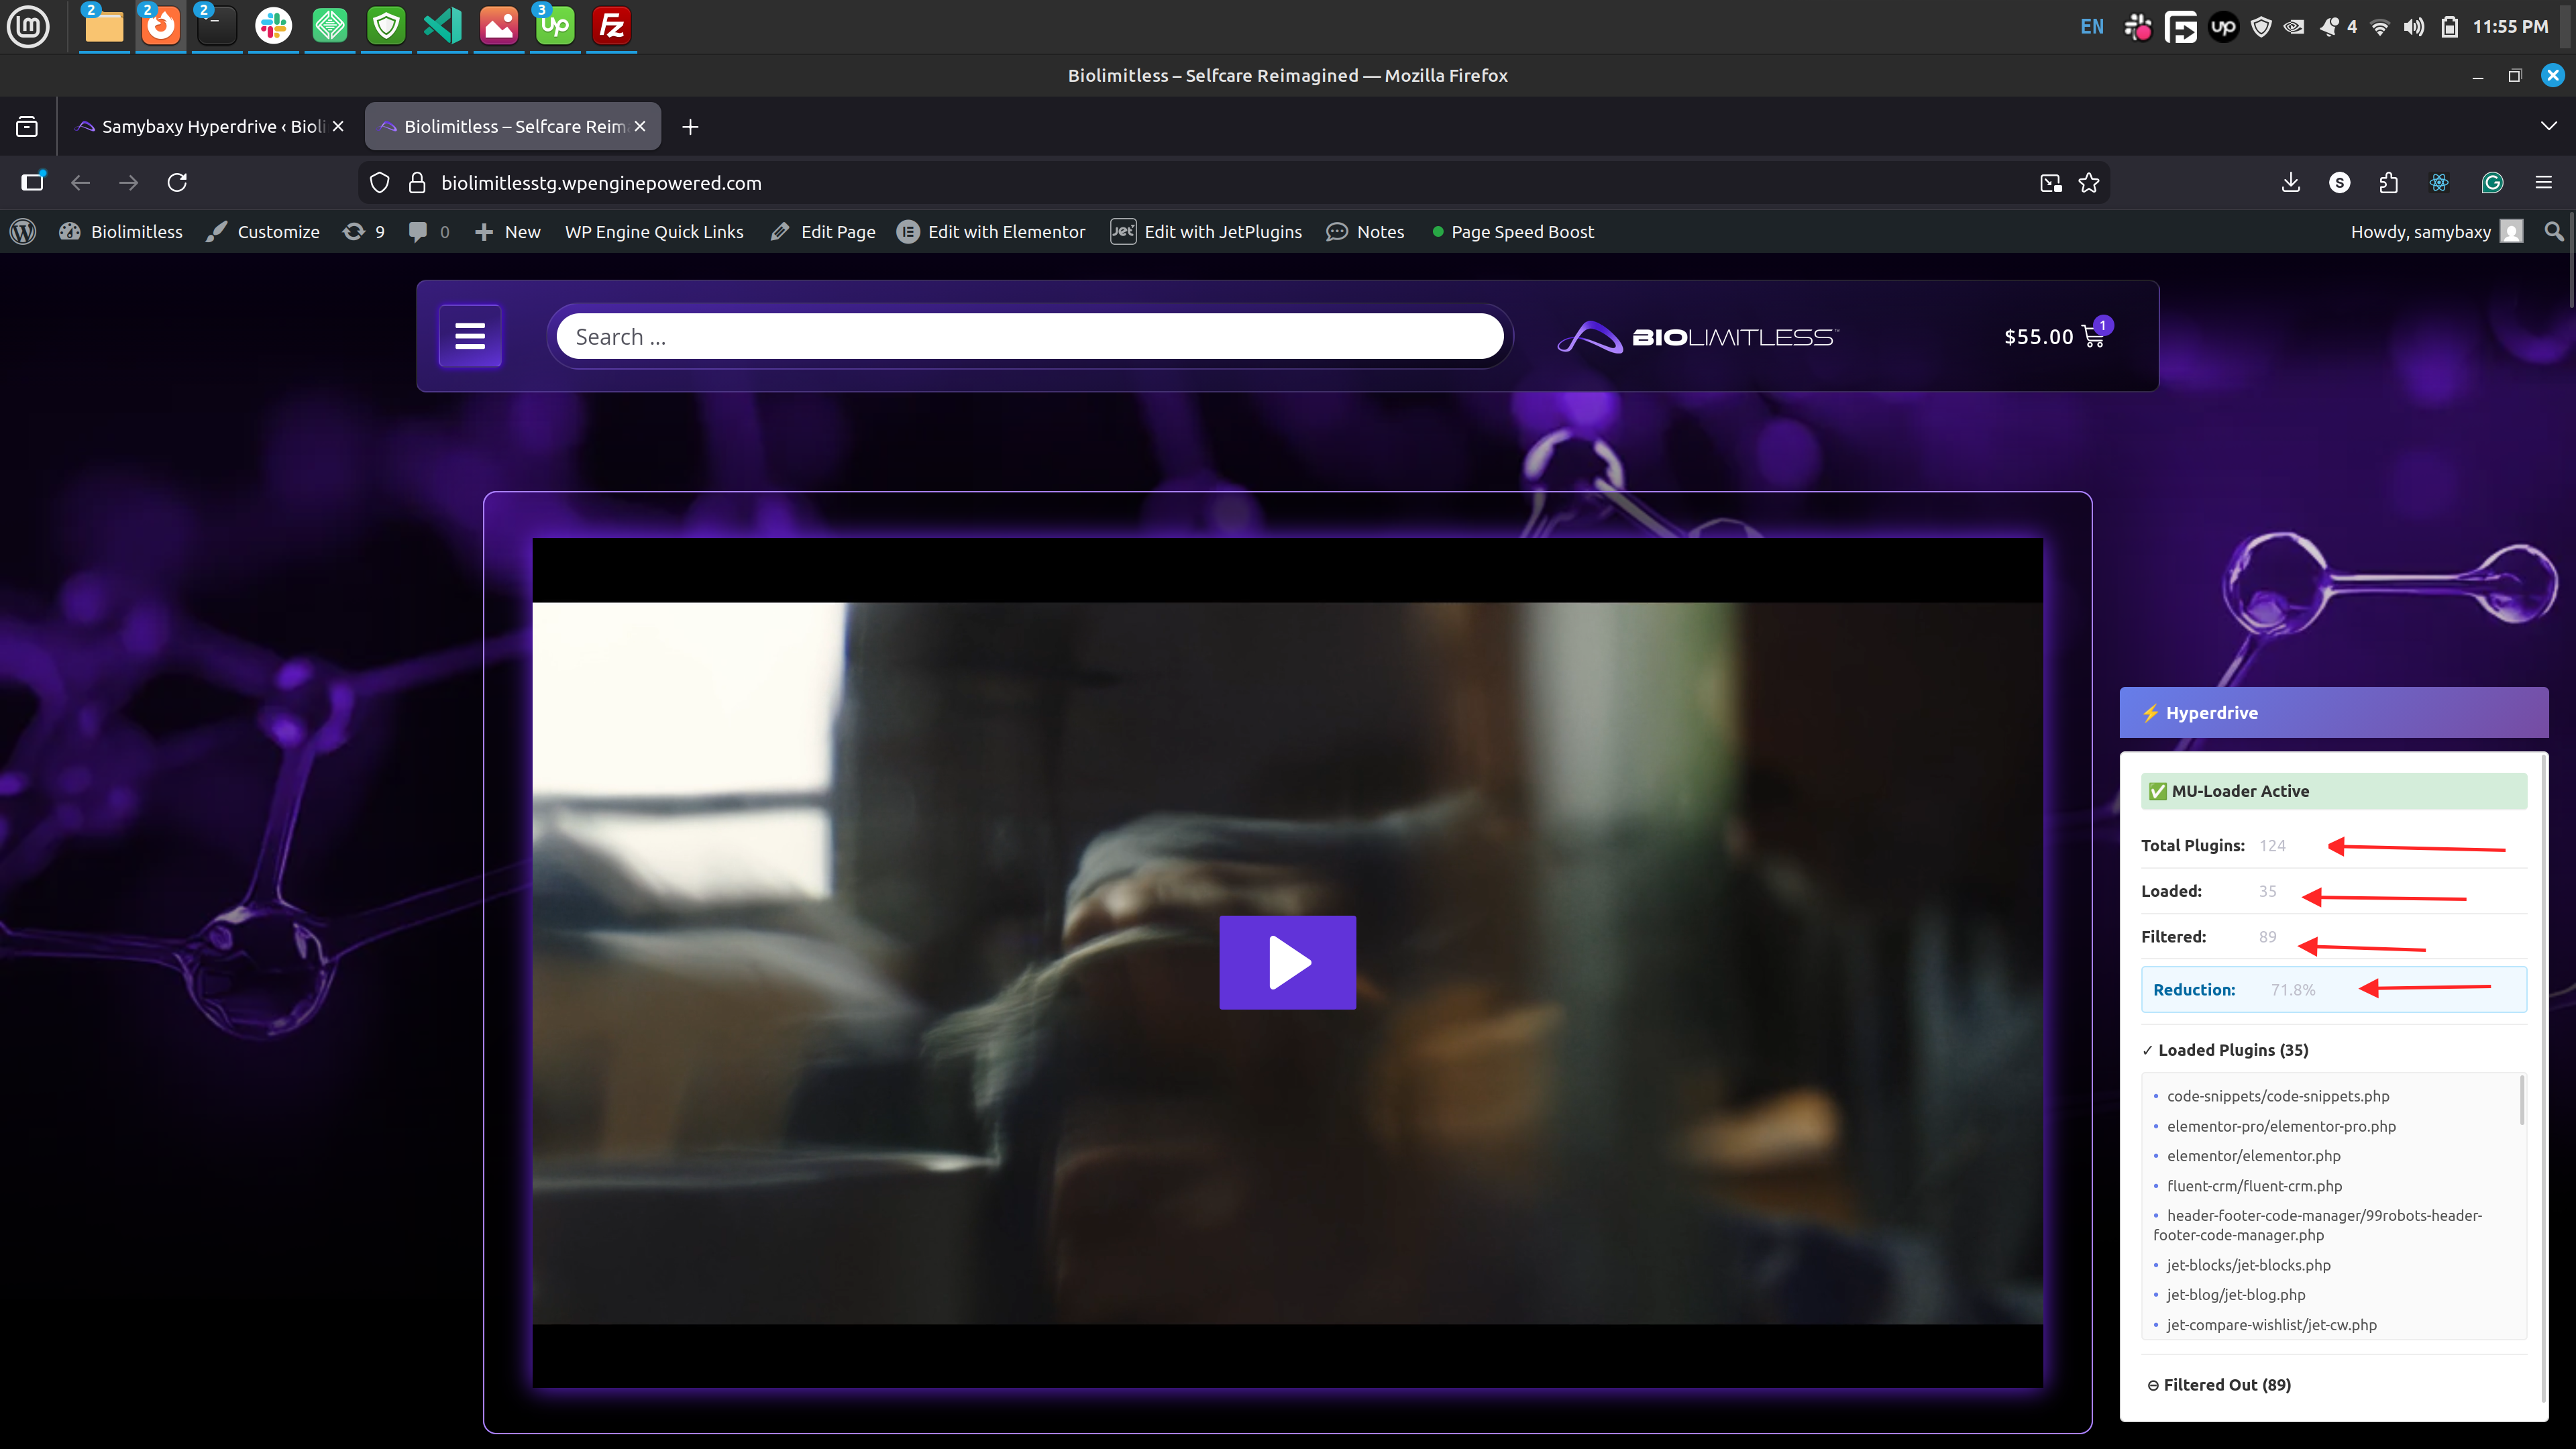Open the Firefox downloads panel
The width and height of the screenshot is (2576, 1449).
click(2291, 182)
